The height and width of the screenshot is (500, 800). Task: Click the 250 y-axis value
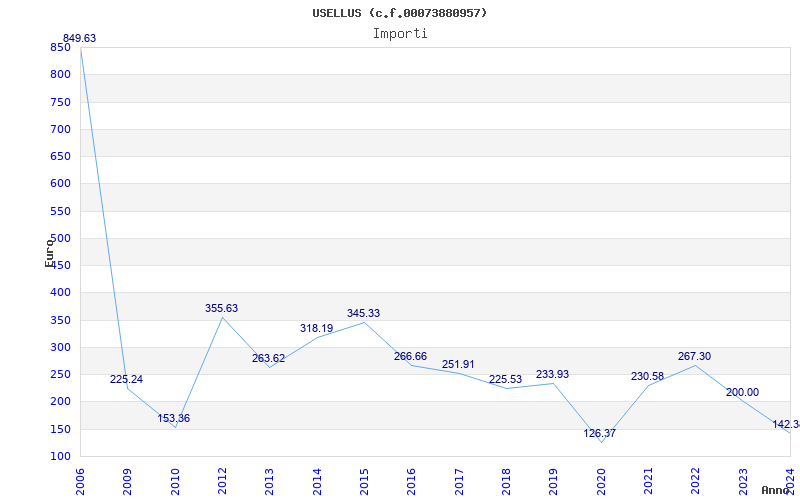tap(60, 374)
